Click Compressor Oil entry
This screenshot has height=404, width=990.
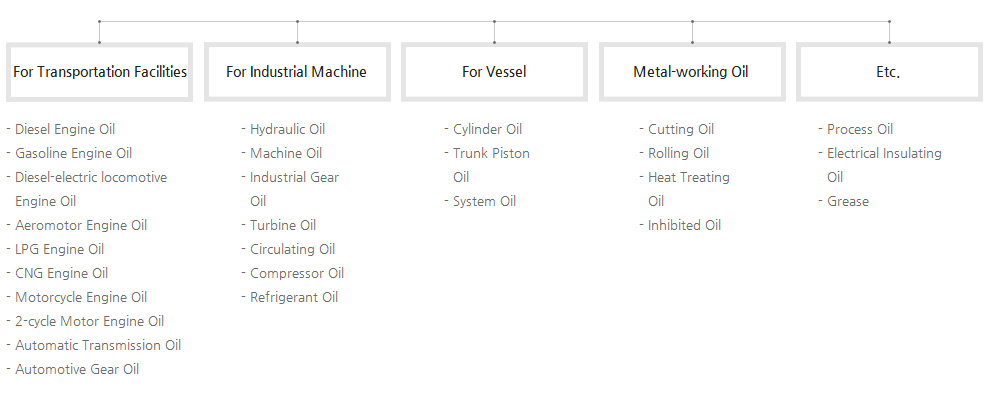[x=297, y=273]
